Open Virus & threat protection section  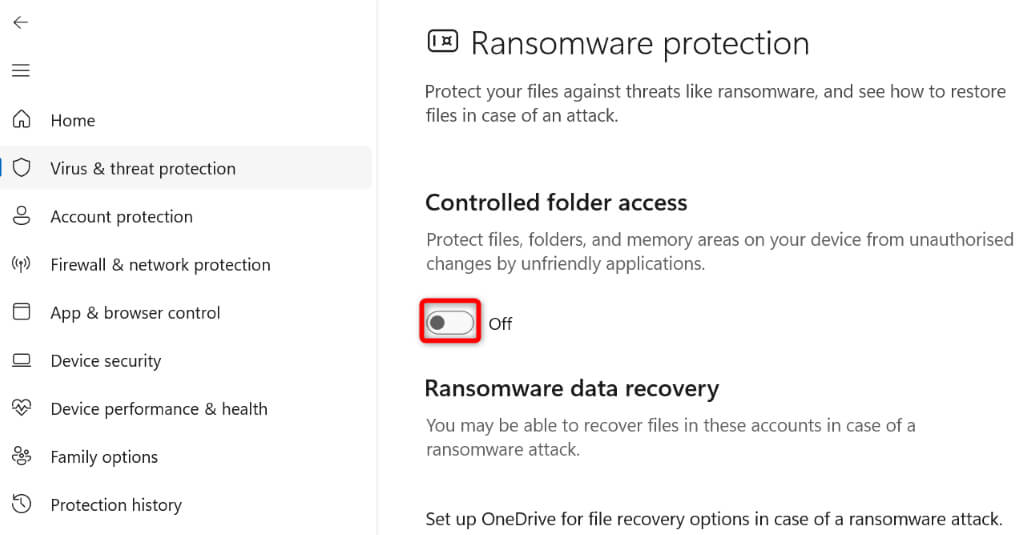pos(143,168)
